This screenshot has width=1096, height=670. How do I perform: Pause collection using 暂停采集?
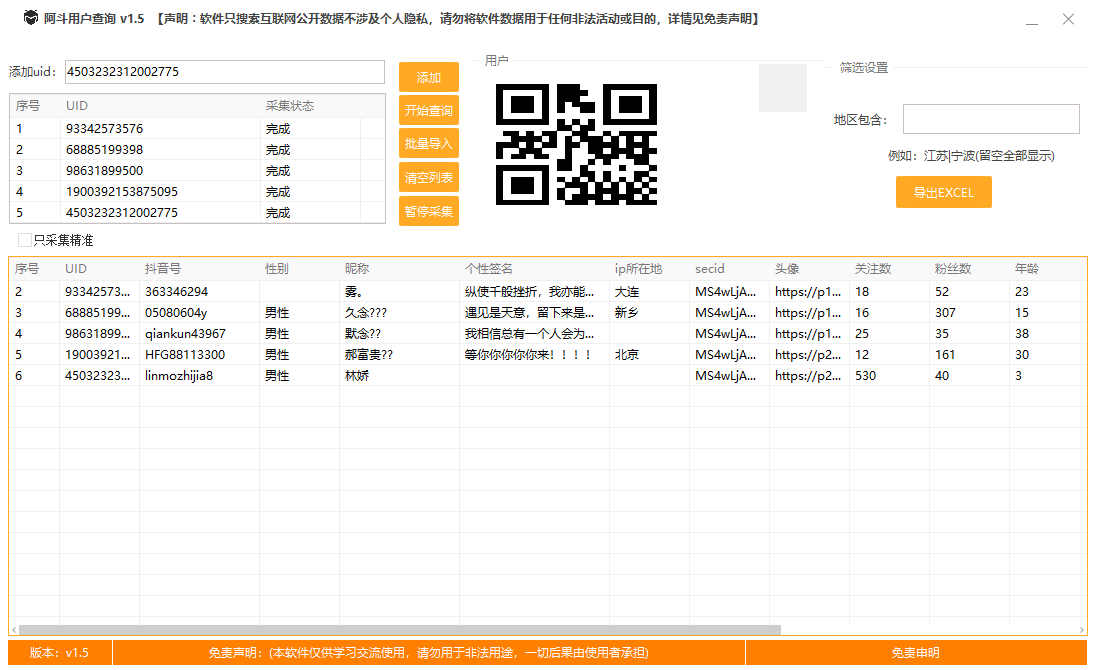click(428, 211)
